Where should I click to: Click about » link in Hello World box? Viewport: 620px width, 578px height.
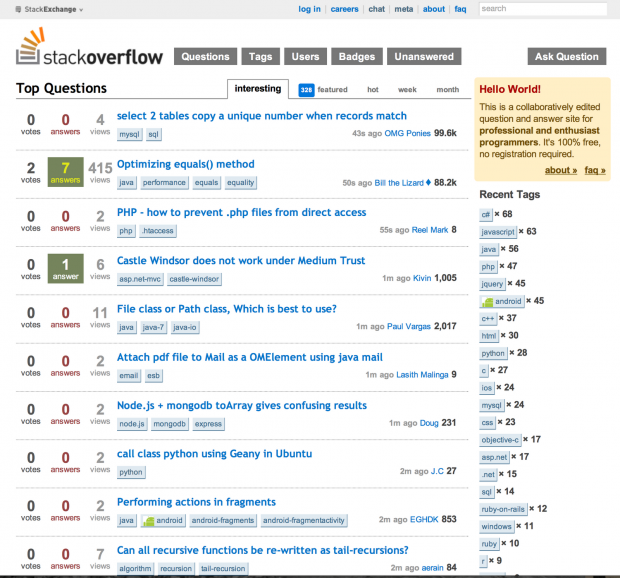coord(561,170)
